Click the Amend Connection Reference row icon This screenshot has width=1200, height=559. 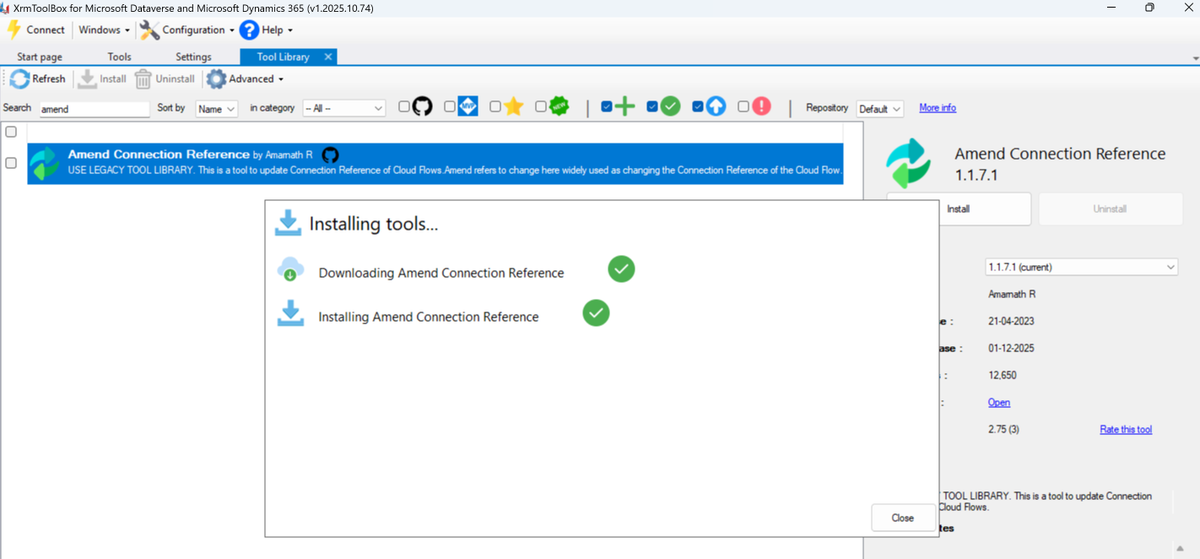tap(45, 163)
